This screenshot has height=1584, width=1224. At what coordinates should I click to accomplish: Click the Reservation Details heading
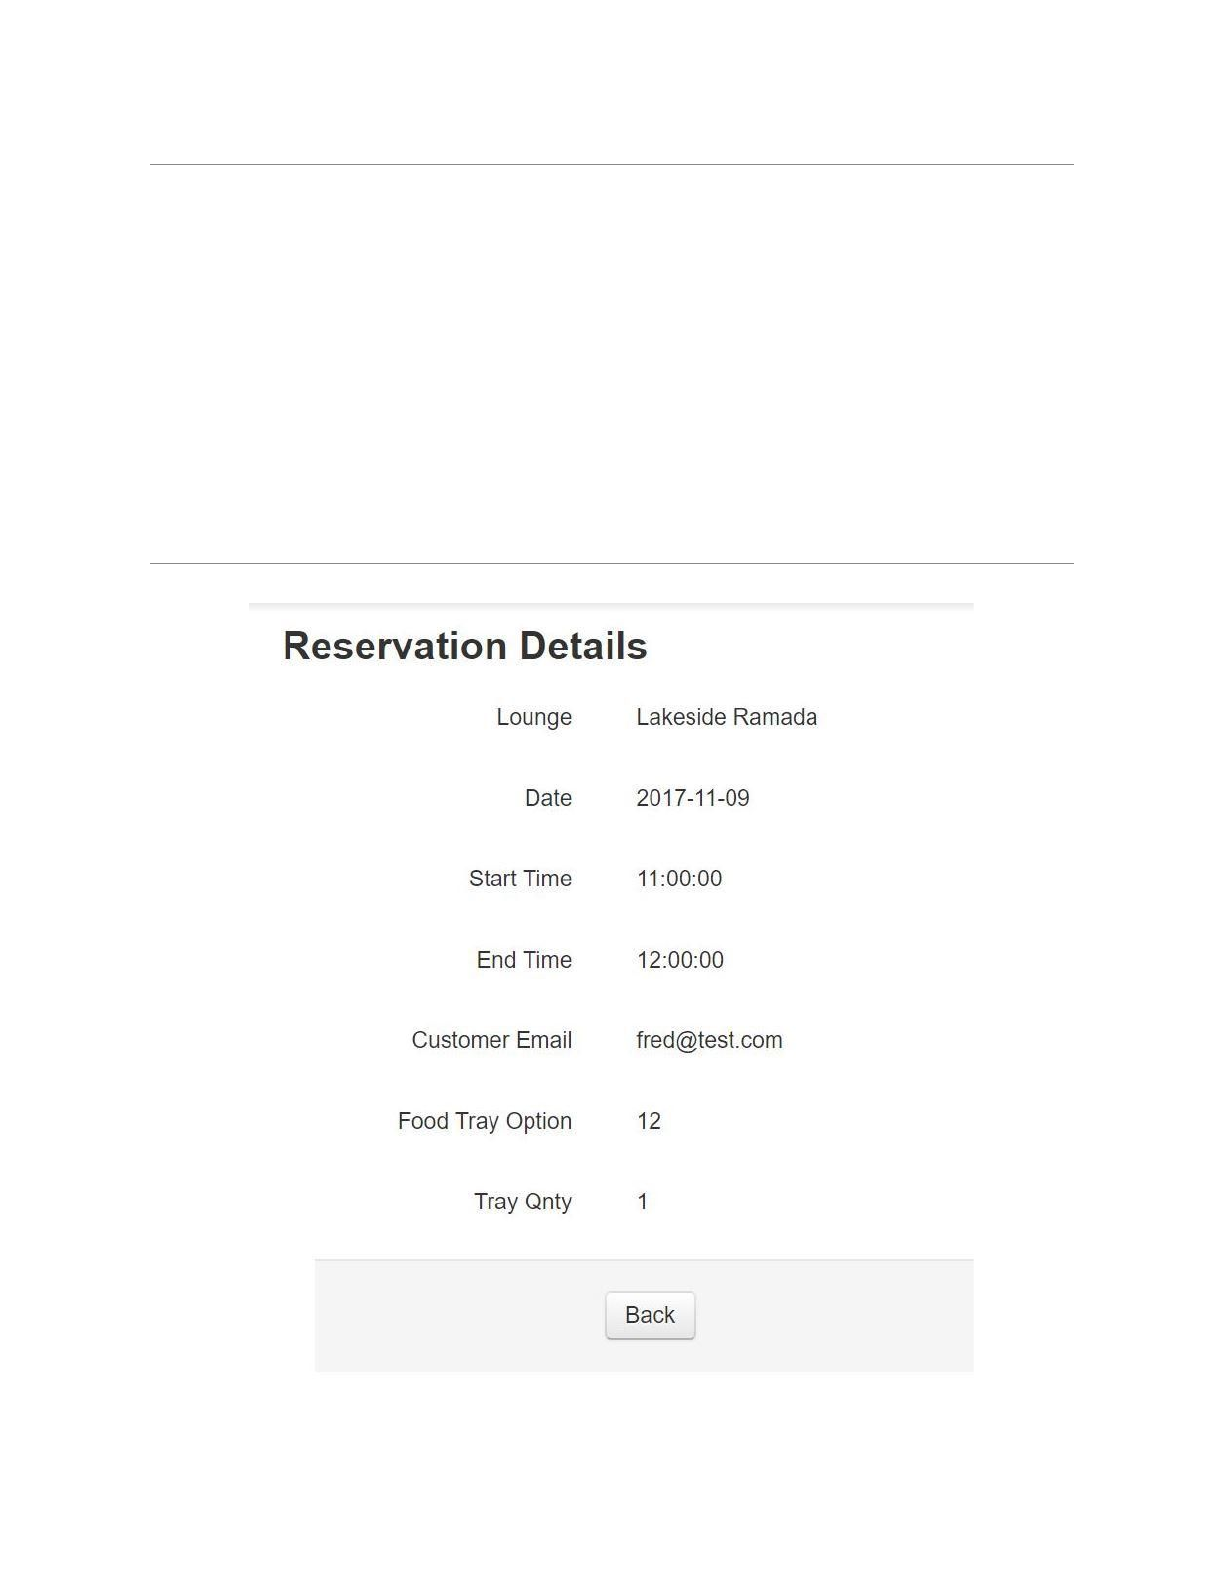coord(465,646)
